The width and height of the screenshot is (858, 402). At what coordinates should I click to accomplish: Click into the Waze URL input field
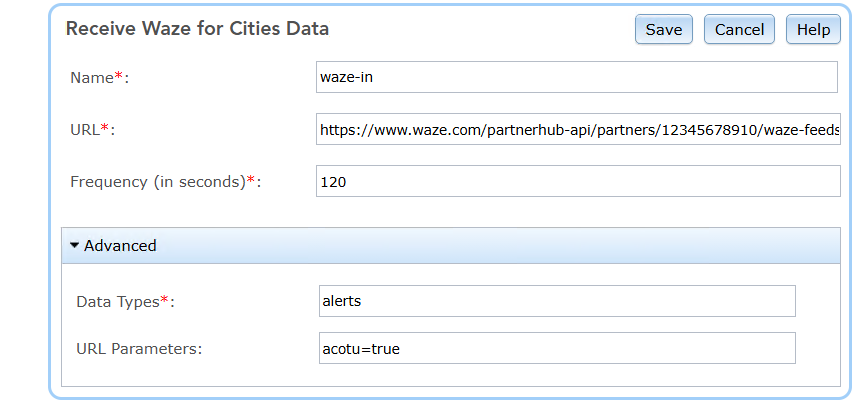point(578,129)
